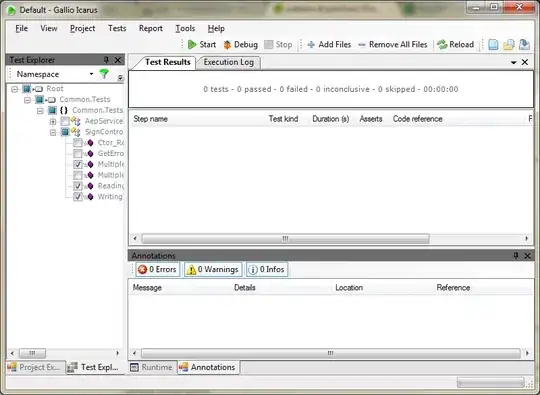This screenshot has width=540, height=395.
Task: Open the File menu
Action: [x=21, y=28]
